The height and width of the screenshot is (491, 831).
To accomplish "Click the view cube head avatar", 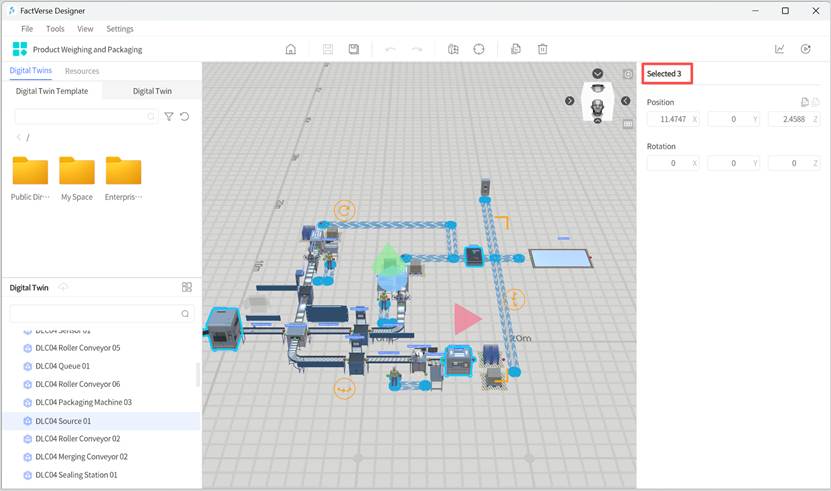I will coord(597,107).
